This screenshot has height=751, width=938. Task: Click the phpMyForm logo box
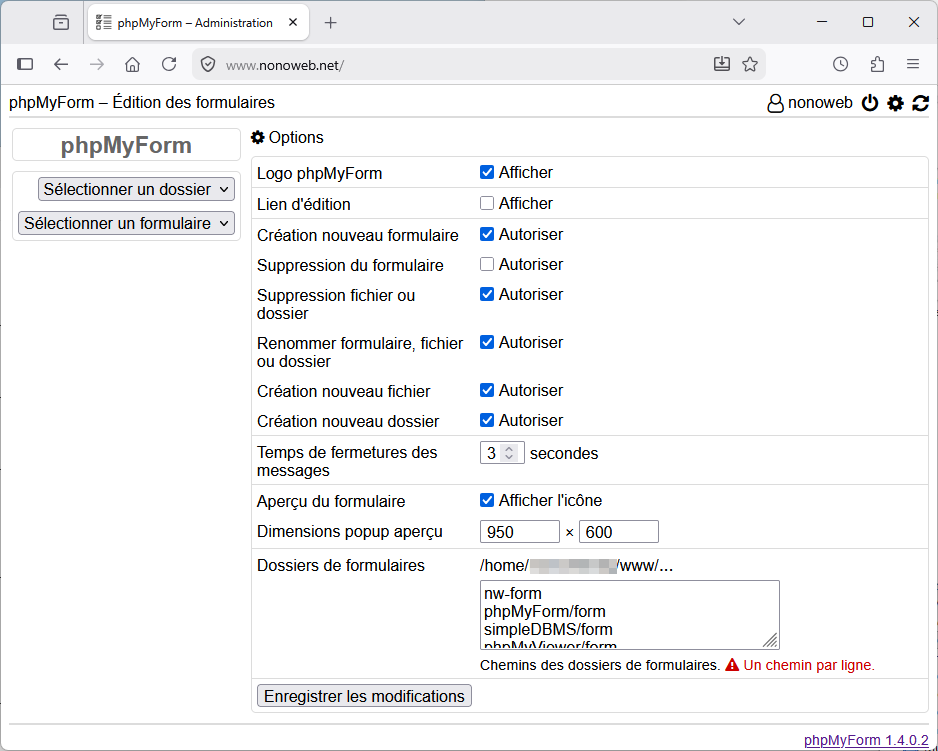point(126,145)
